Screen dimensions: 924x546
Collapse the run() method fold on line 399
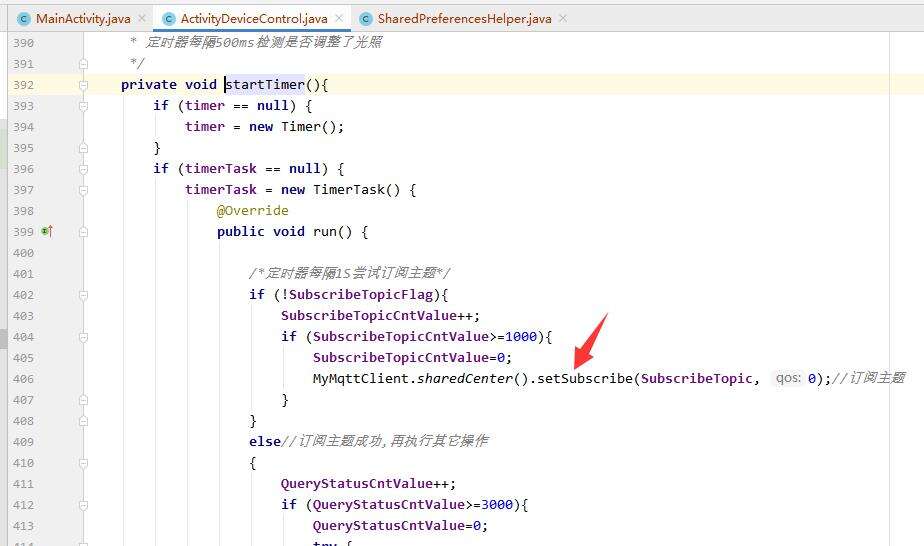click(84, 232)
